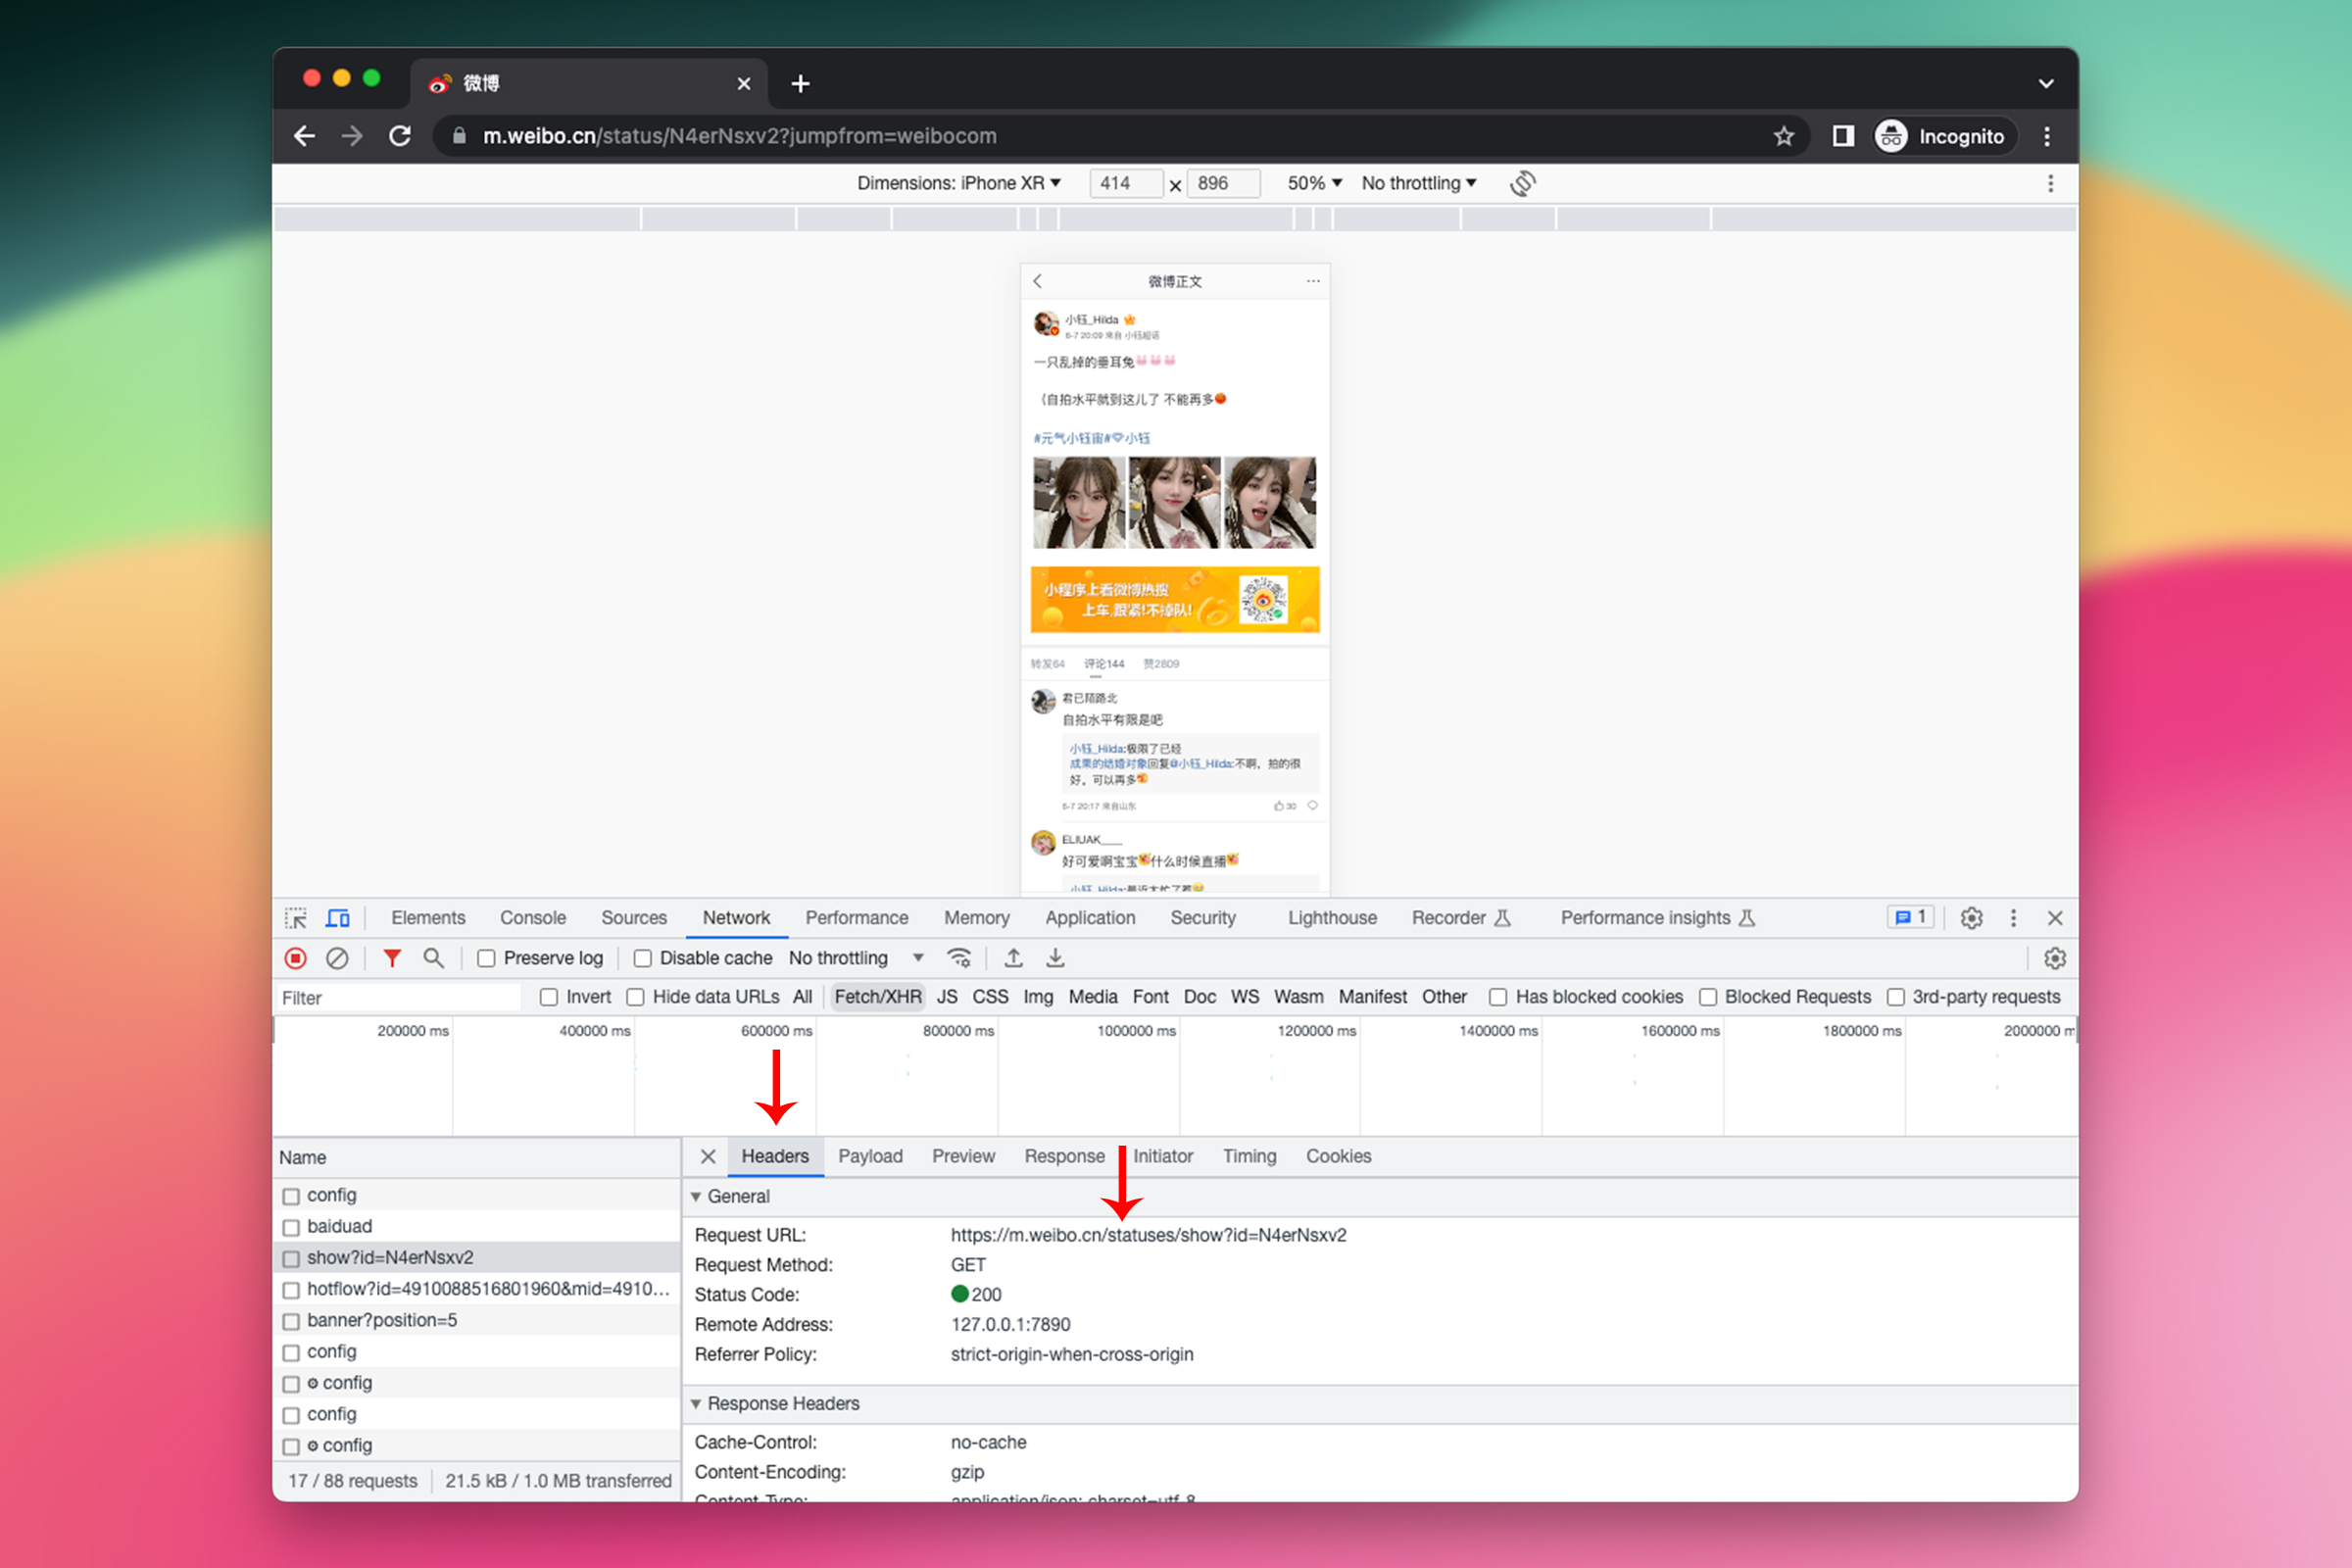Click the Response tab in request panel
The width and height of the screenshot is (2352, 1568).
1064,1155
